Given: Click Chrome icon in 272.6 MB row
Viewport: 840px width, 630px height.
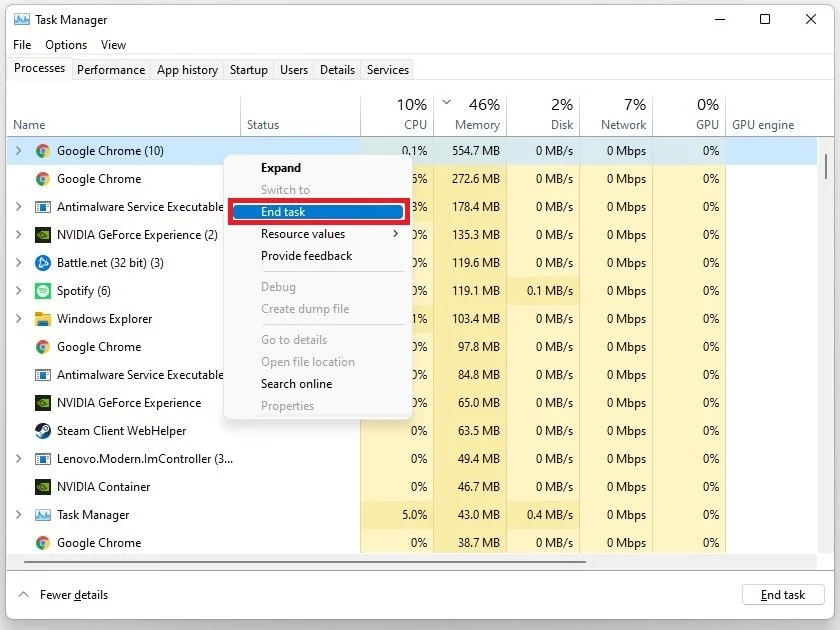Looking at the screenshot, I should click(x=43, y=179).
